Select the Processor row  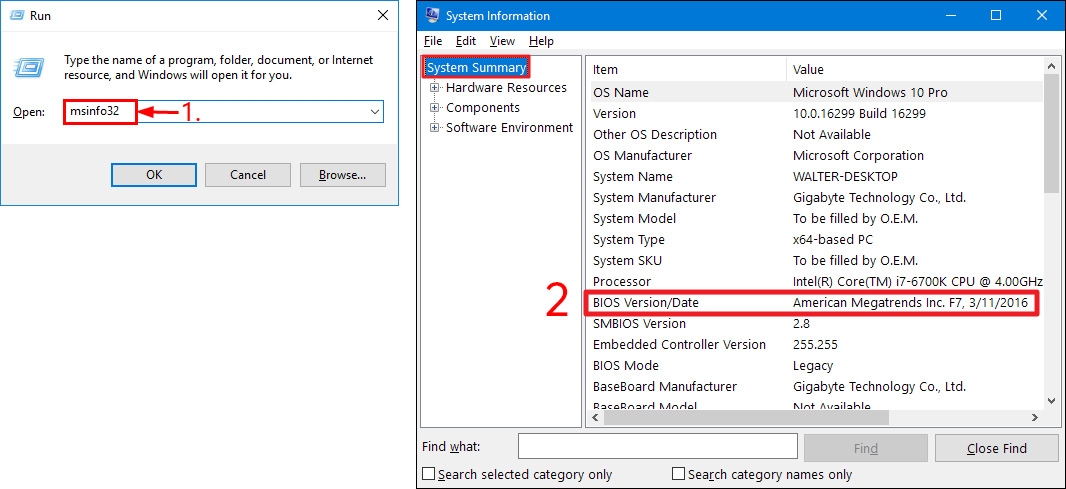tap(815, 282)
